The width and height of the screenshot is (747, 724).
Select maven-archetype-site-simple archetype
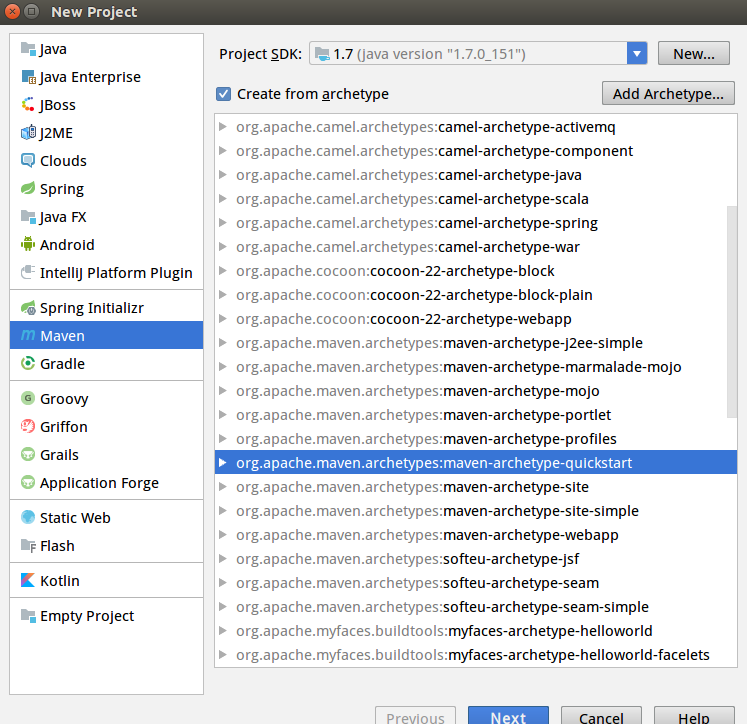pyautogui.click(x=475, y=511)
